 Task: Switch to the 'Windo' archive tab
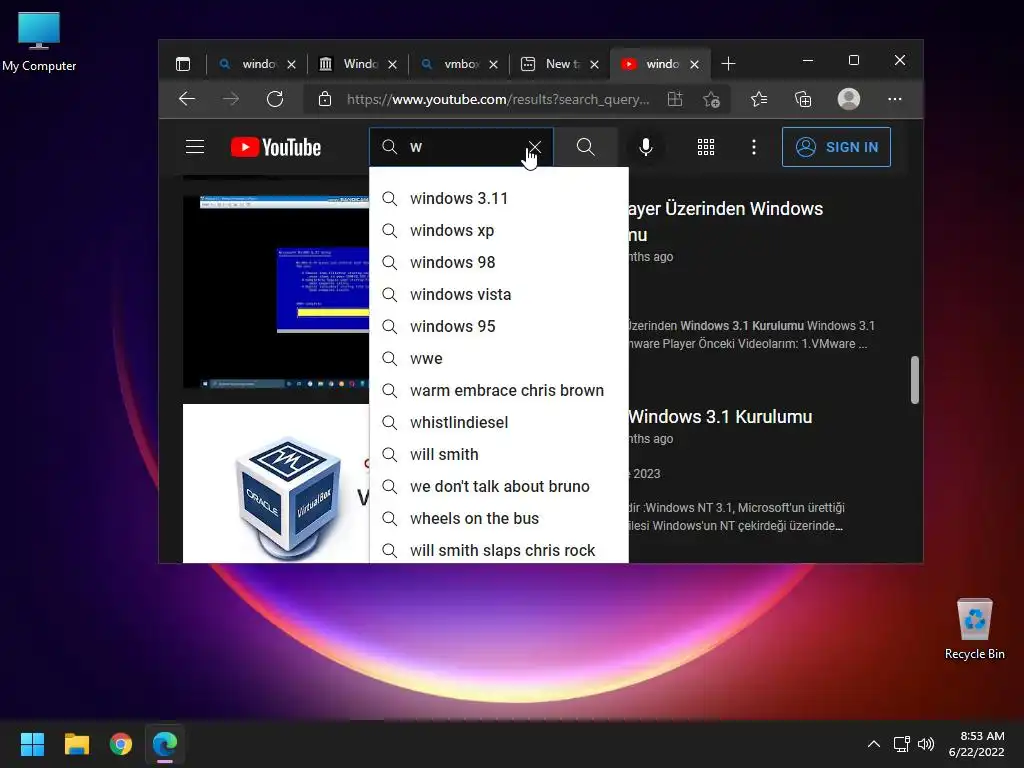[357, 64]
